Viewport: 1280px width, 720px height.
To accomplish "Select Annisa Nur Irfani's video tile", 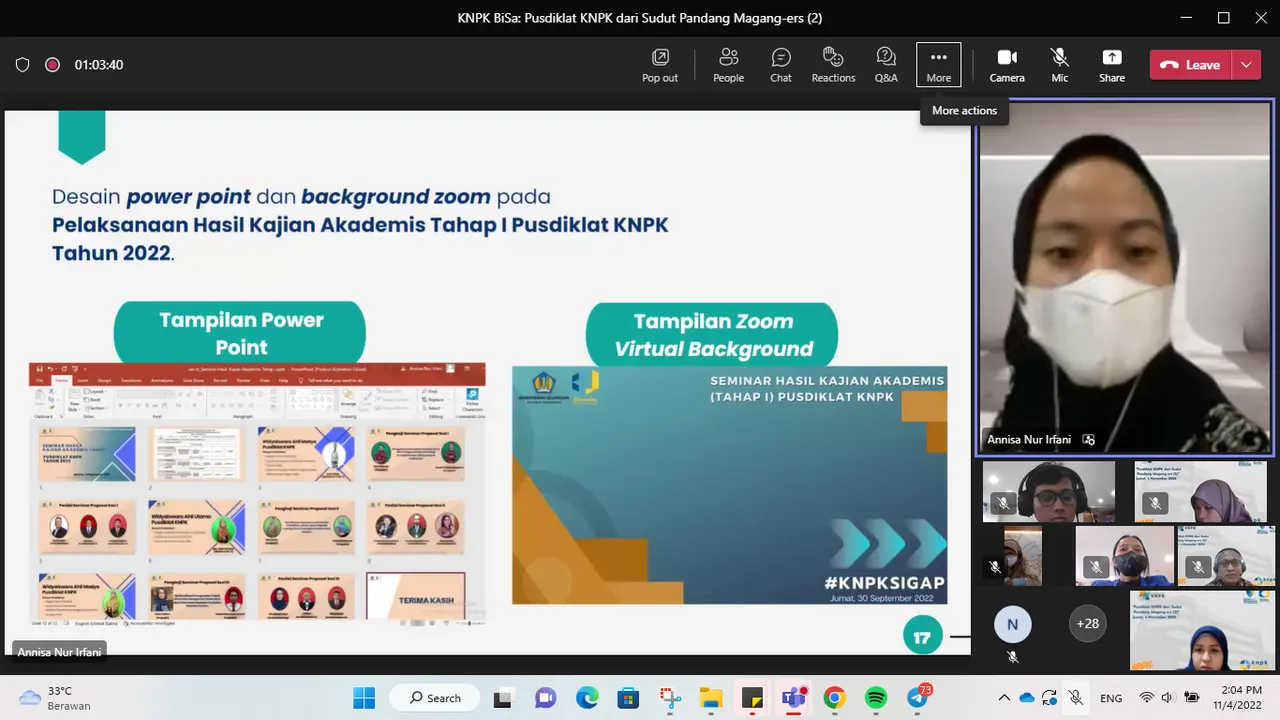I will (1125, 277).
